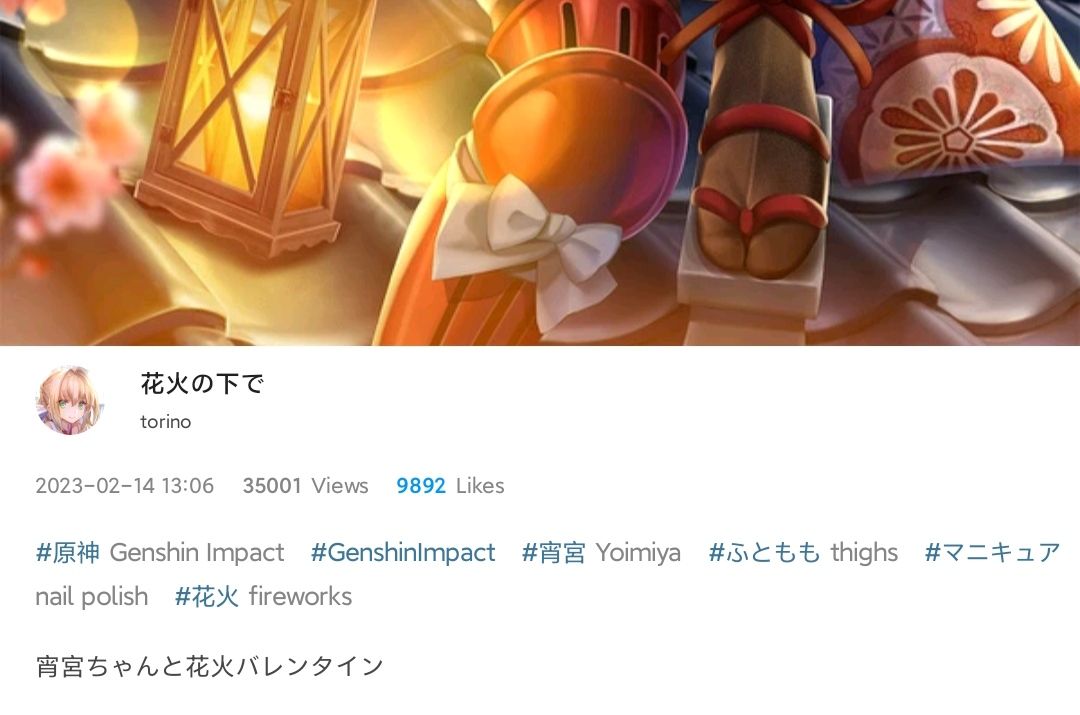Click the 35001 Views counter
This screenshot has height=715, width=1080.
coord(305,486)
